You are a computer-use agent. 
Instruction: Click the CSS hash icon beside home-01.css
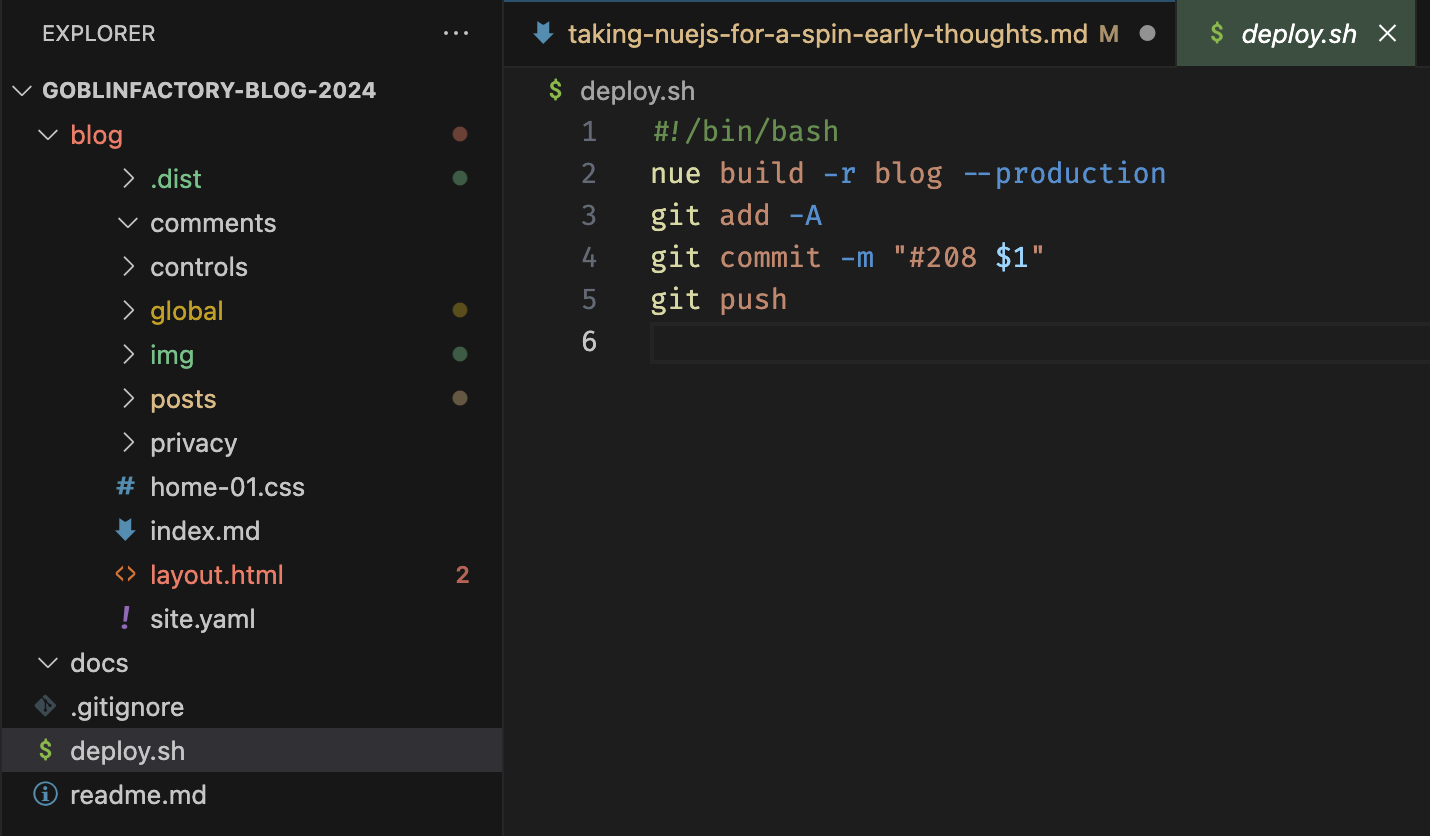click(x=125, y=487)
